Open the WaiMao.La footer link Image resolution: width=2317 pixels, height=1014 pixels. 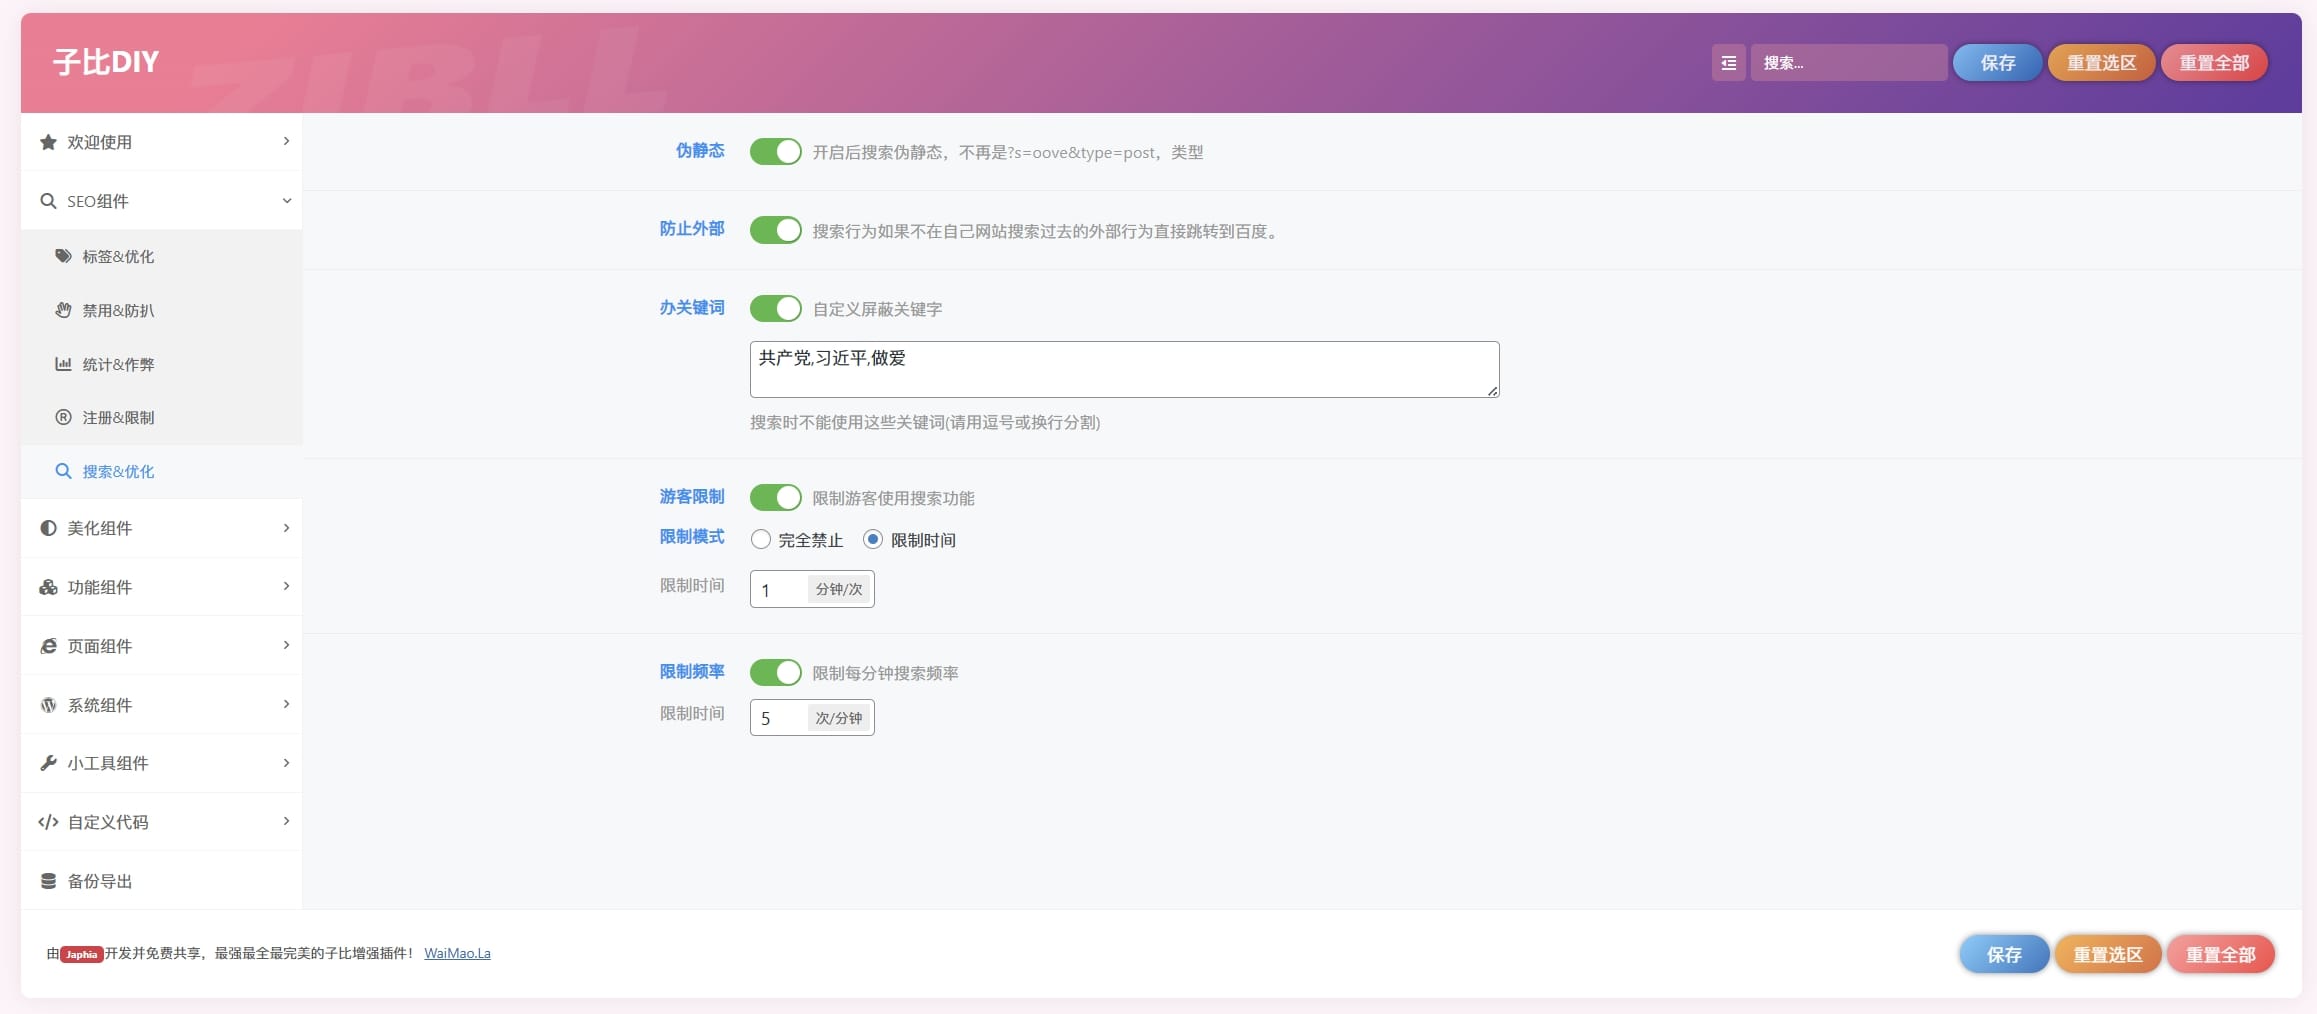pos(457,953)
